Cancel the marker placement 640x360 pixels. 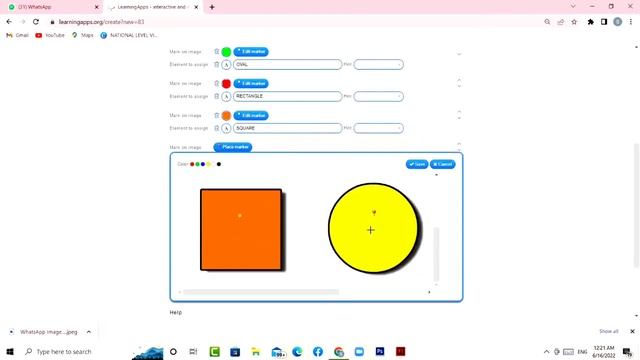(x=442, y=164)
